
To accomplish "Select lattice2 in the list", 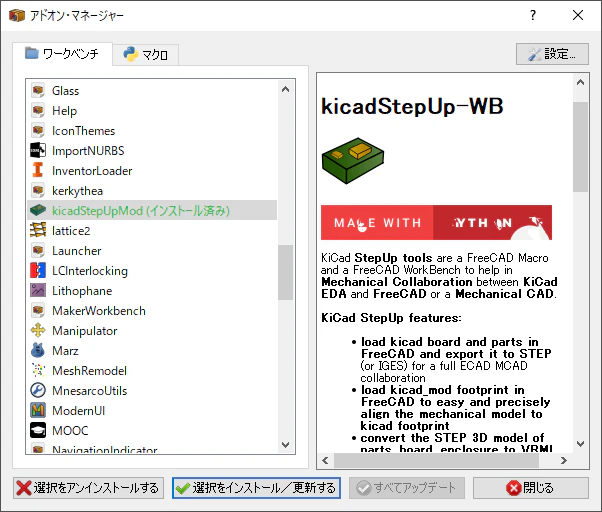I will (152, 230).
